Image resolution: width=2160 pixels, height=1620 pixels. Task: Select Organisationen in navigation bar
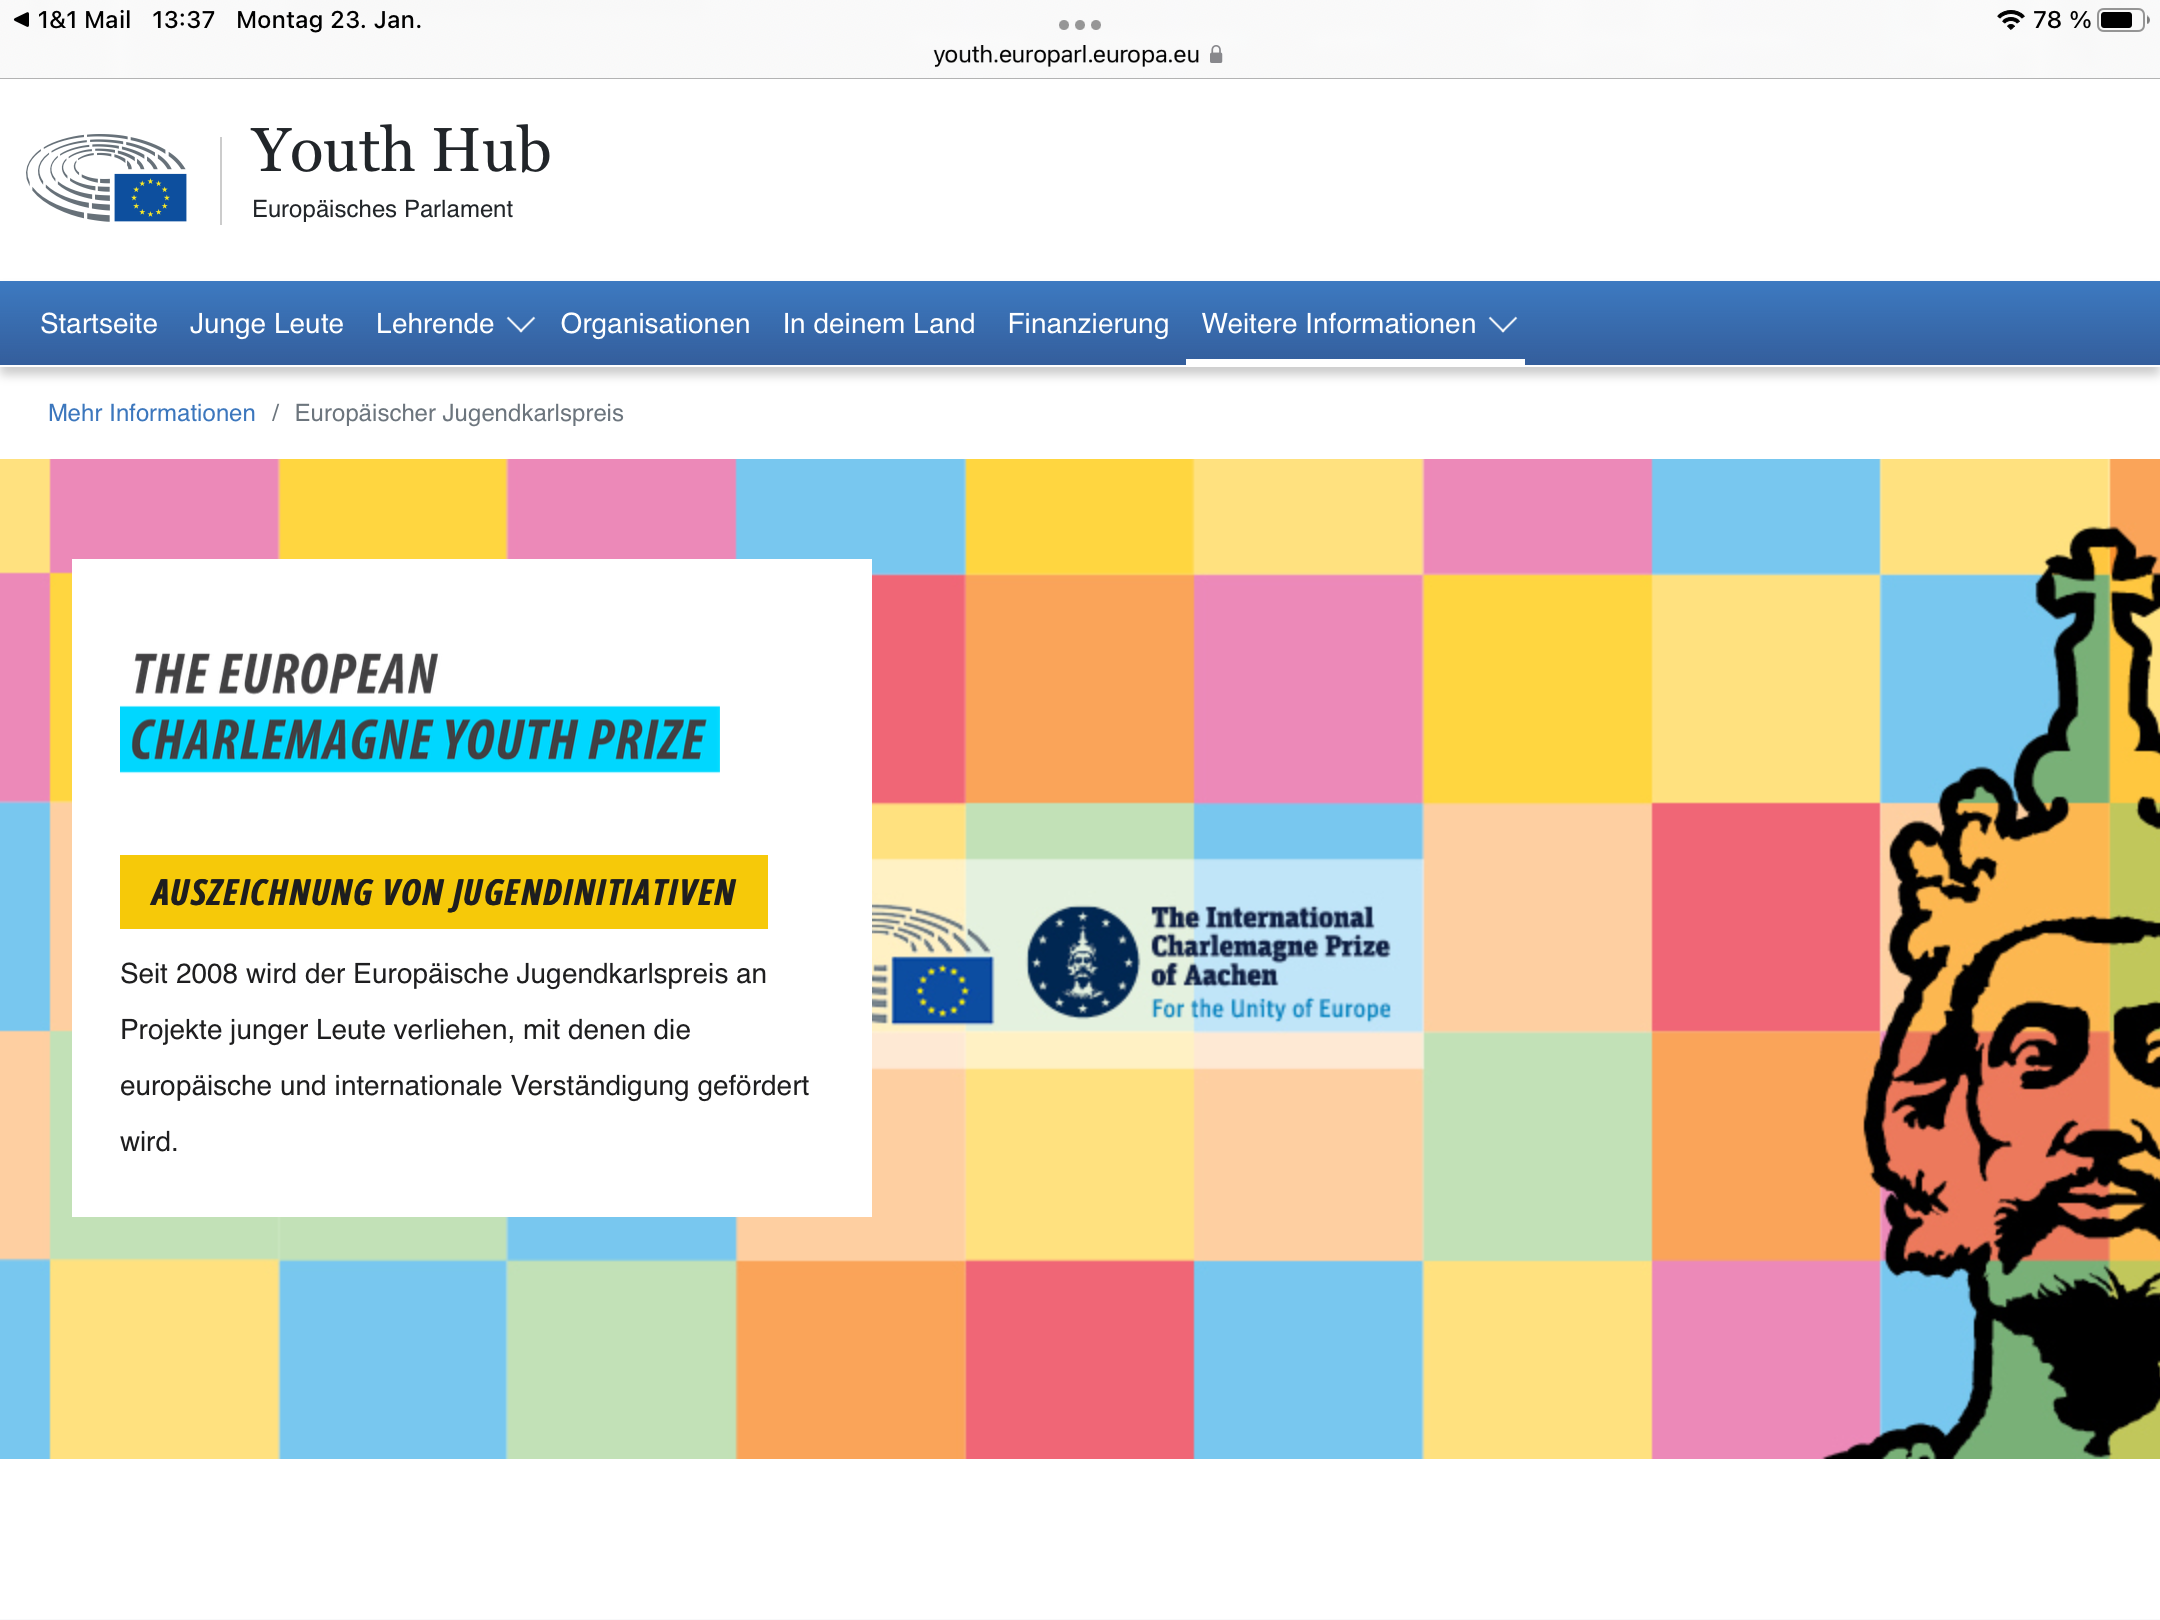[654, 324]
